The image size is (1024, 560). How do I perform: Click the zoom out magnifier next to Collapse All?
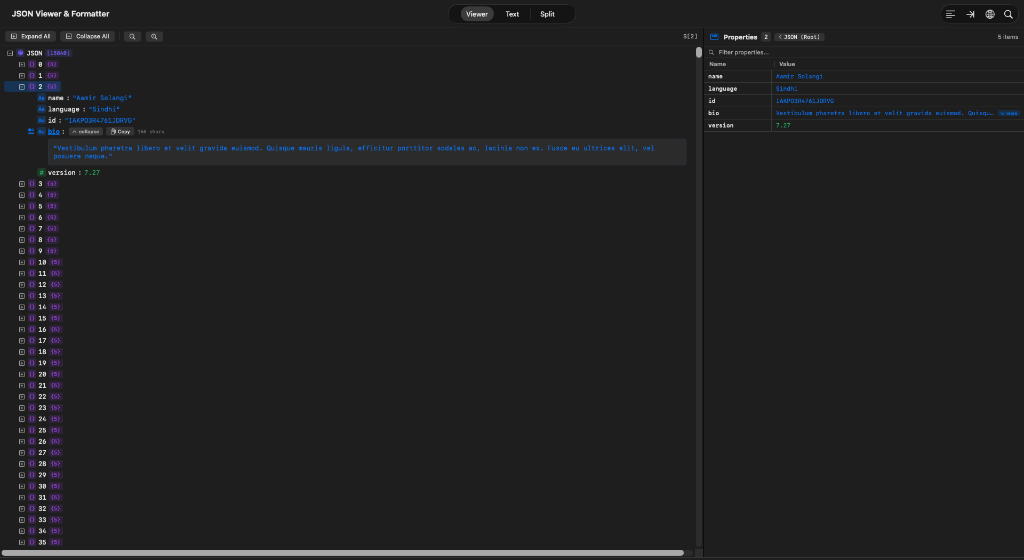133,37
